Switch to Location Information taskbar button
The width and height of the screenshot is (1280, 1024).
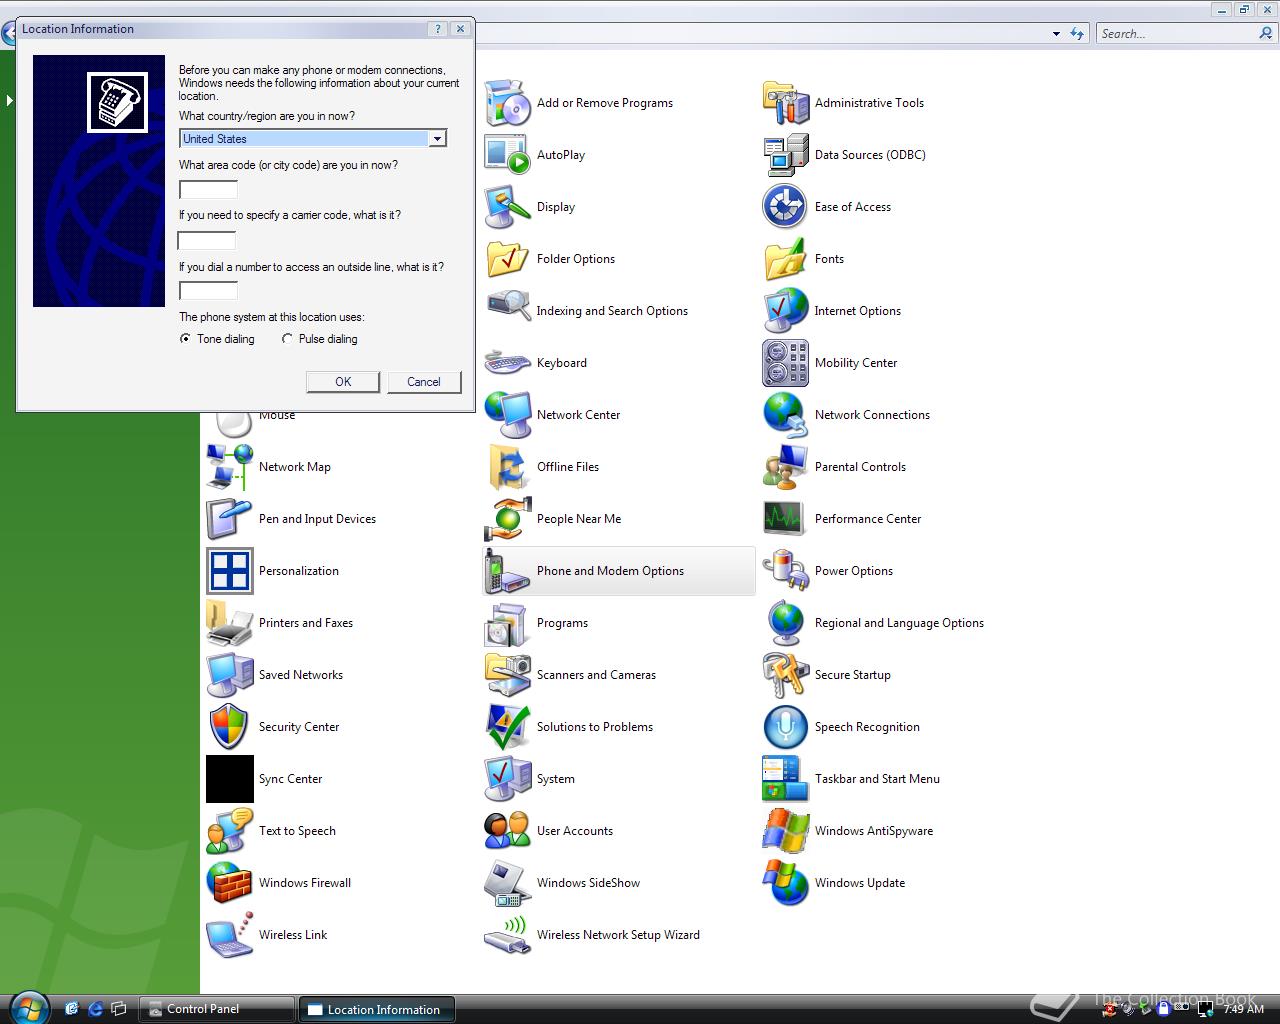tap(377, 1009)
